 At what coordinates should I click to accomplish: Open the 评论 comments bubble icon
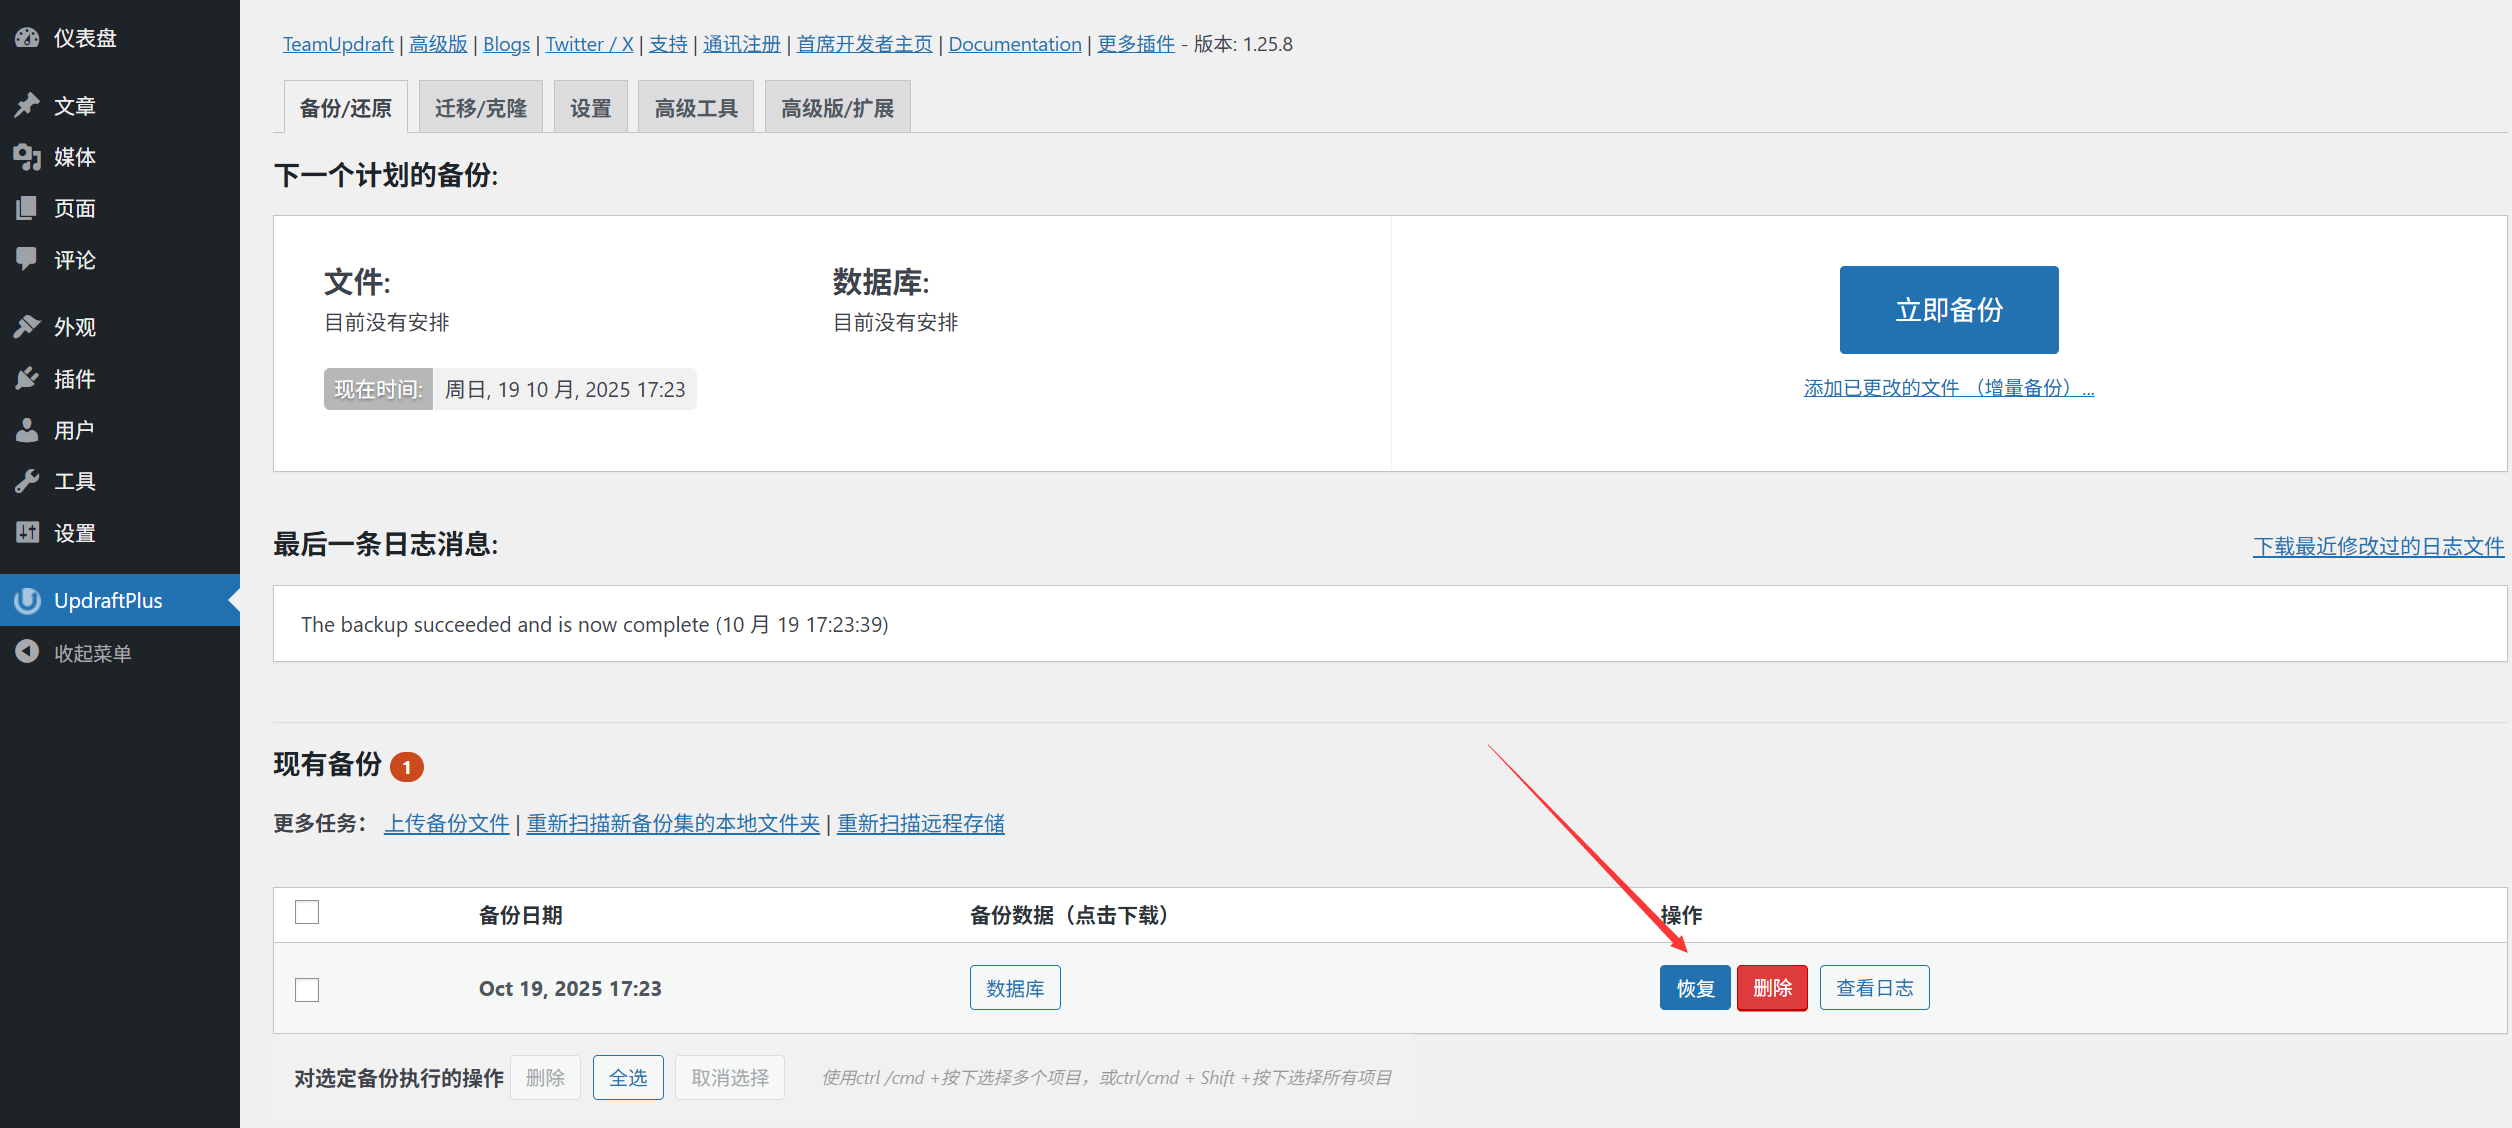point(27,259)
